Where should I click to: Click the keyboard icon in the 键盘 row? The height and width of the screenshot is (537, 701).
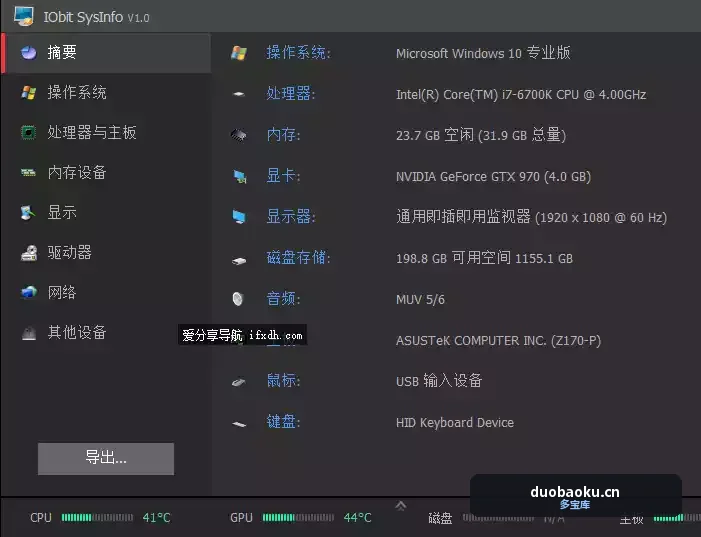[x=239, y=424]
